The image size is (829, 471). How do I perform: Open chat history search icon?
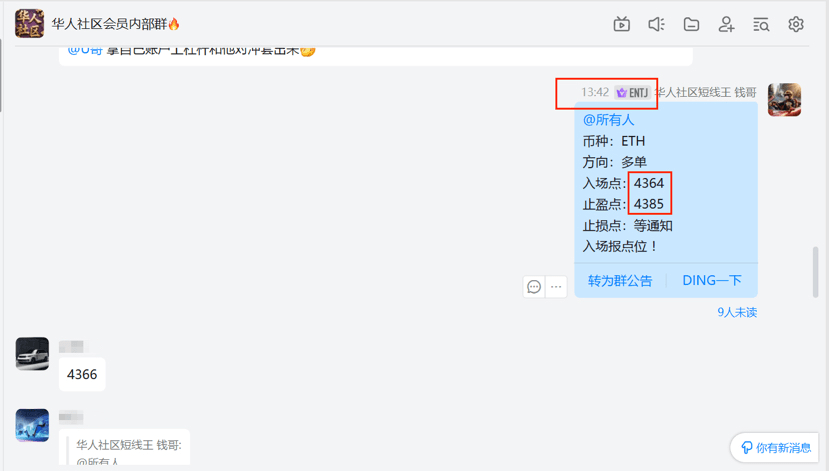pyautogui.click(x=761, y=24)
